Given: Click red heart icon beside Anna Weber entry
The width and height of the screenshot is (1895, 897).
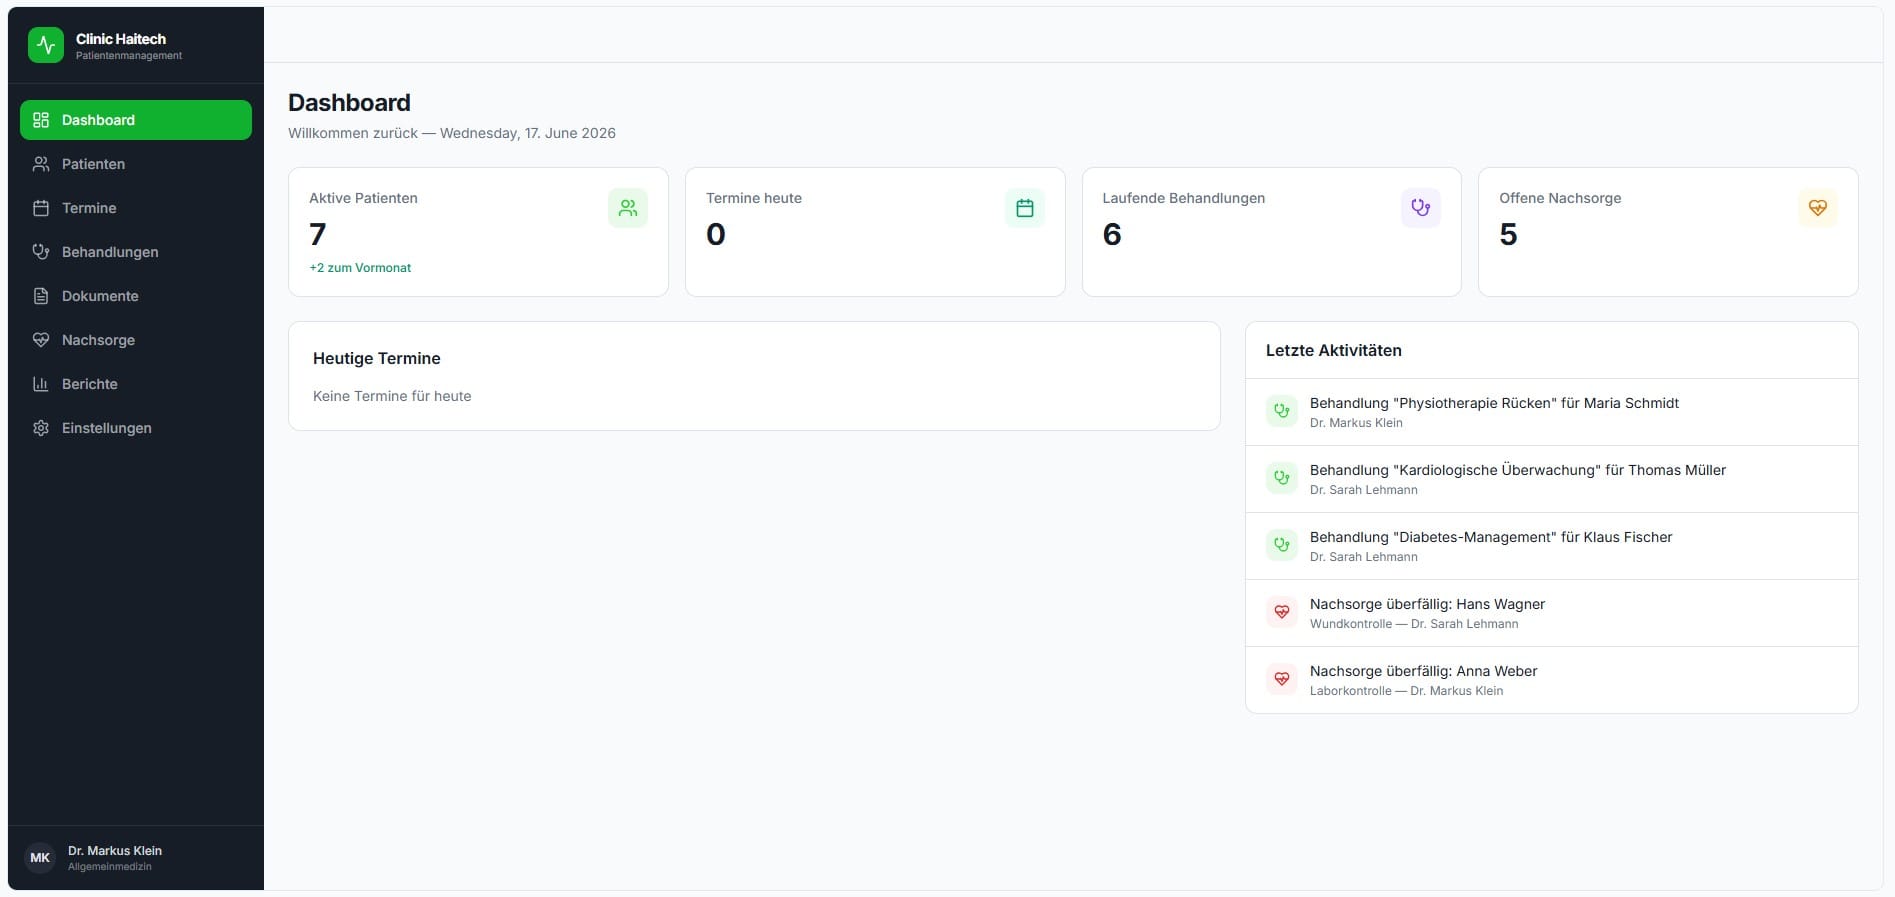Looking at the screenshot, I should [1282, 679].
